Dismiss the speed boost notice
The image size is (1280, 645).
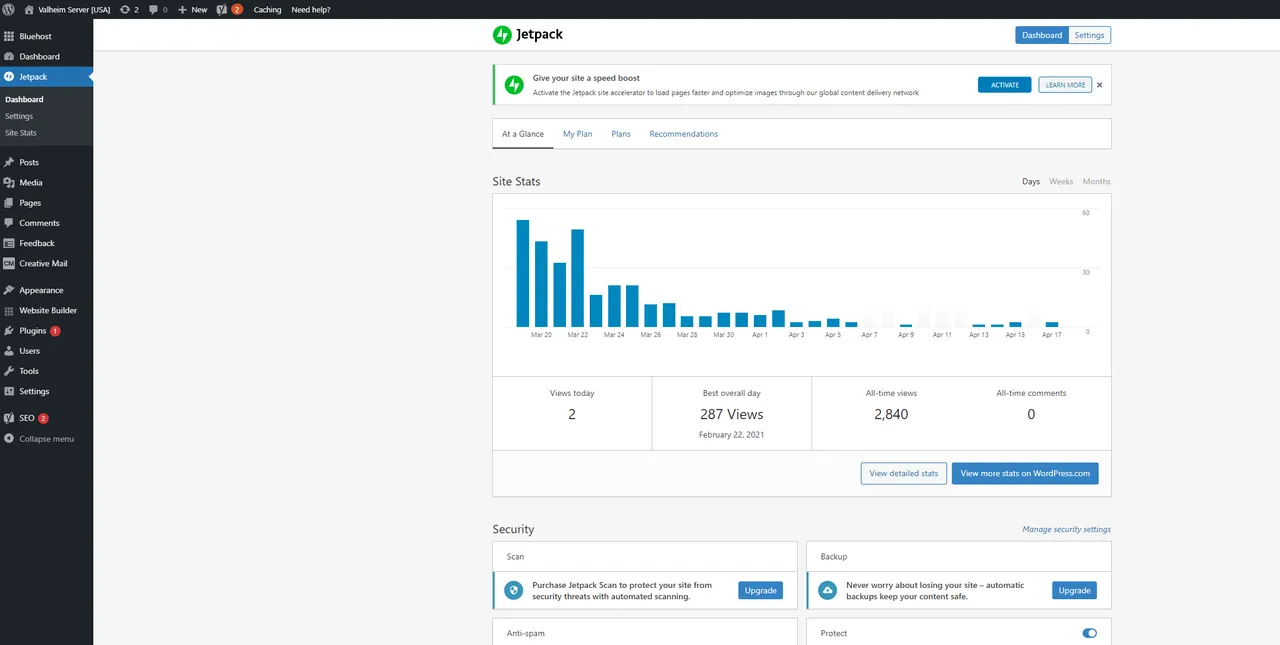click(x=1100, y=85)
